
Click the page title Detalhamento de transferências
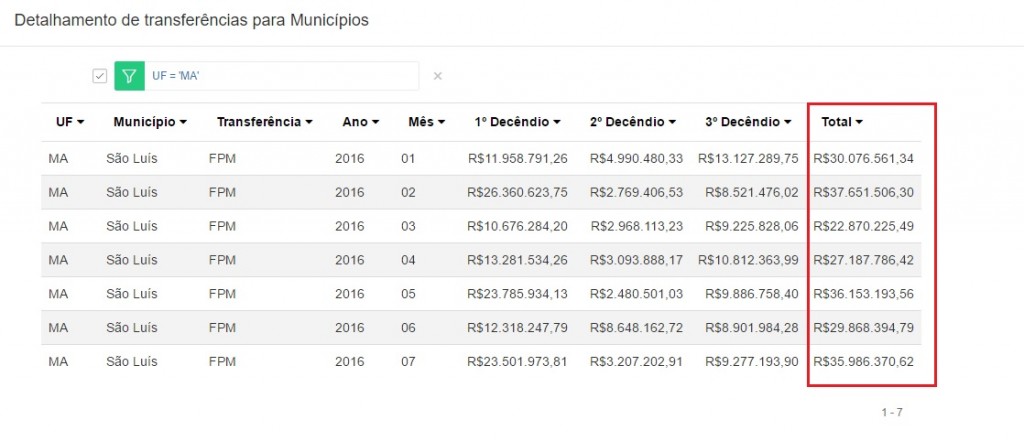(192, 21)
